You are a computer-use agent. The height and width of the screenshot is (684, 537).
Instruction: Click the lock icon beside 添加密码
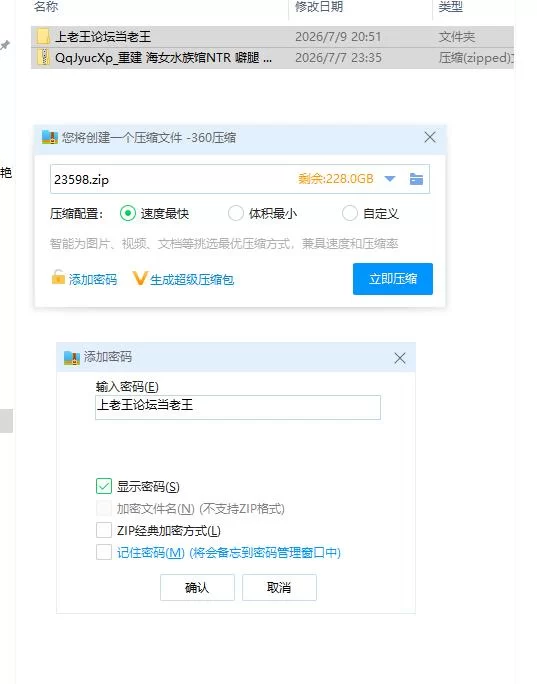pyautogui.click(x=58, y=277)
